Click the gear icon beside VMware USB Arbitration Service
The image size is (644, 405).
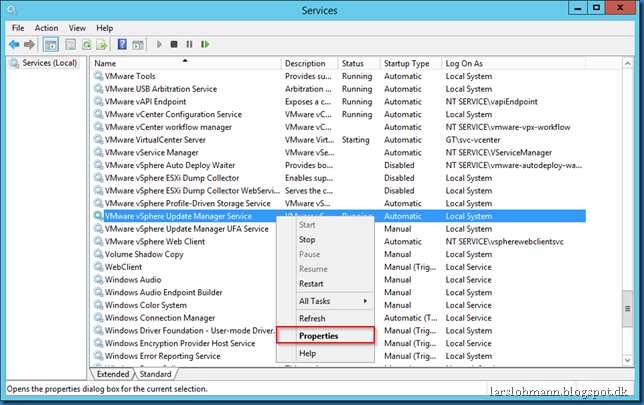click(98, 89)
